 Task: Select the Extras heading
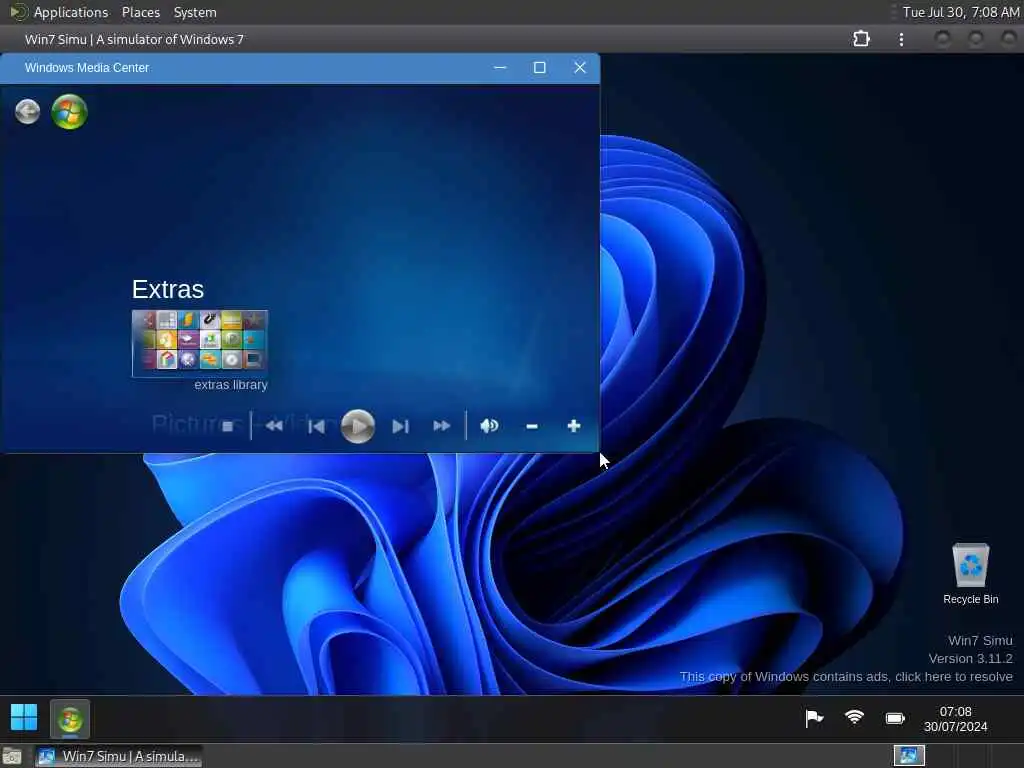[x=168, y=289]
